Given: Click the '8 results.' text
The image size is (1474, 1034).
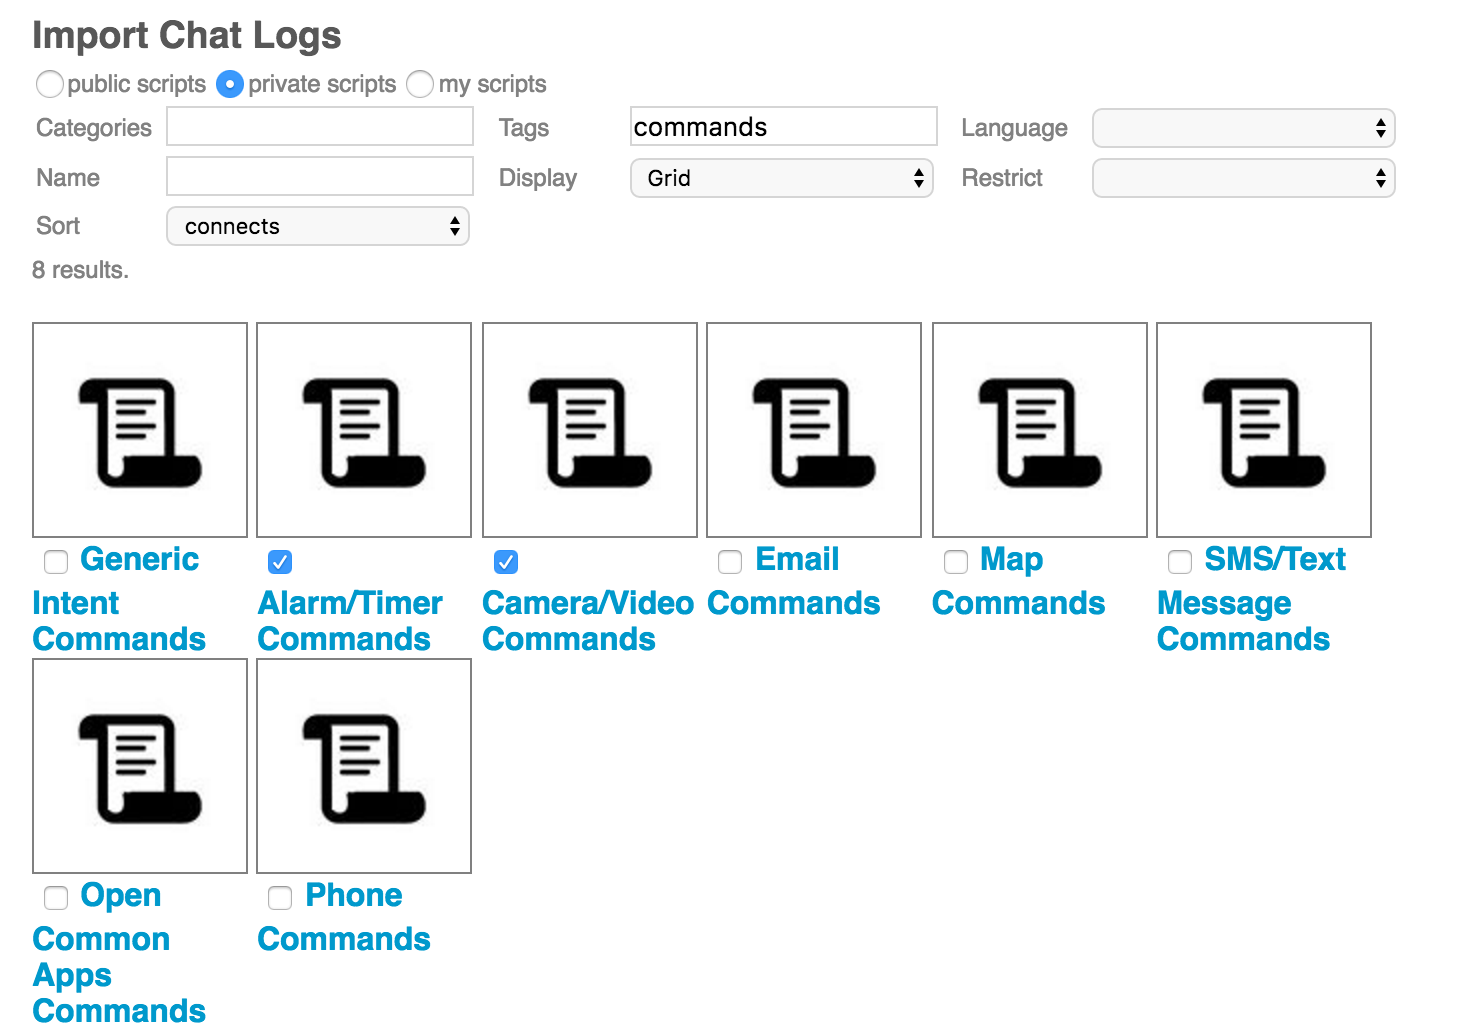Looking at the screenshot, I should (x=81, y=270).
